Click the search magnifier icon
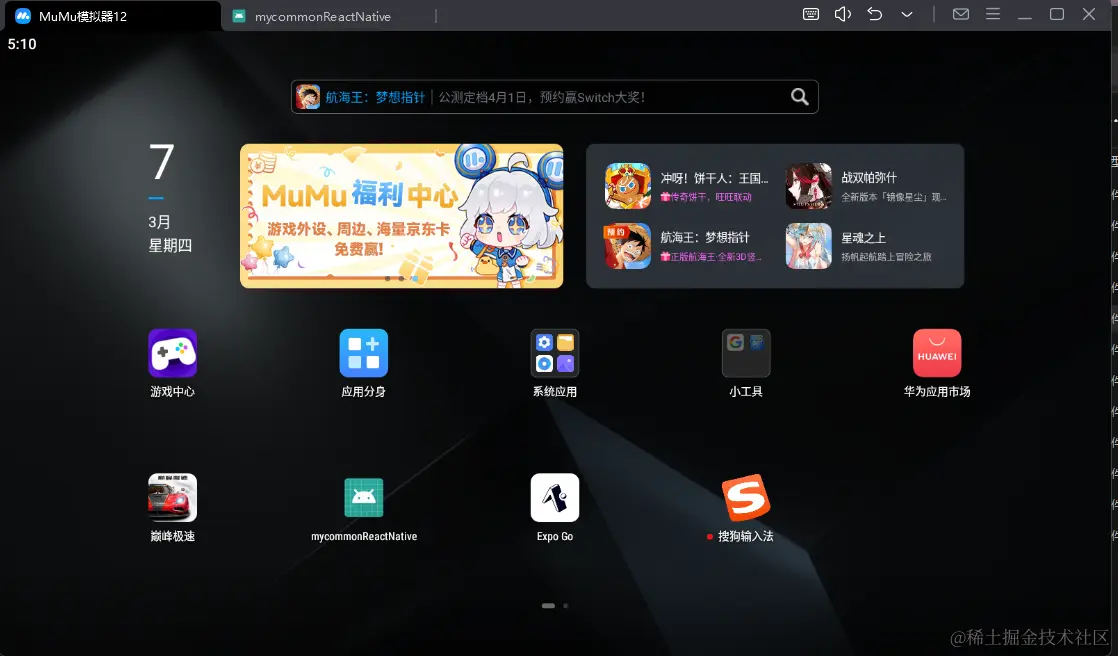The width and height of the screenshot is (1118, 656). 800,97
